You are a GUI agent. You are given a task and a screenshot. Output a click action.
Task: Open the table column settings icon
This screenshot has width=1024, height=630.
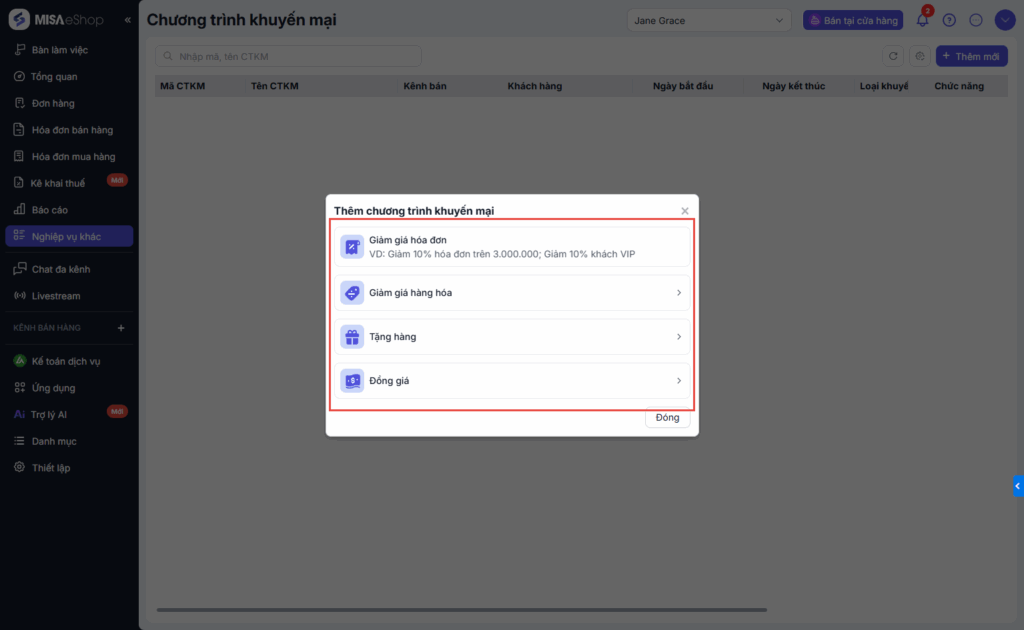(x=920, y=56)
